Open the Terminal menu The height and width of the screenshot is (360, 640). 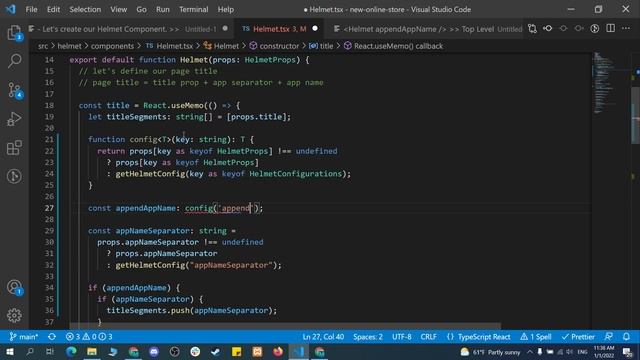click(193, 9)
